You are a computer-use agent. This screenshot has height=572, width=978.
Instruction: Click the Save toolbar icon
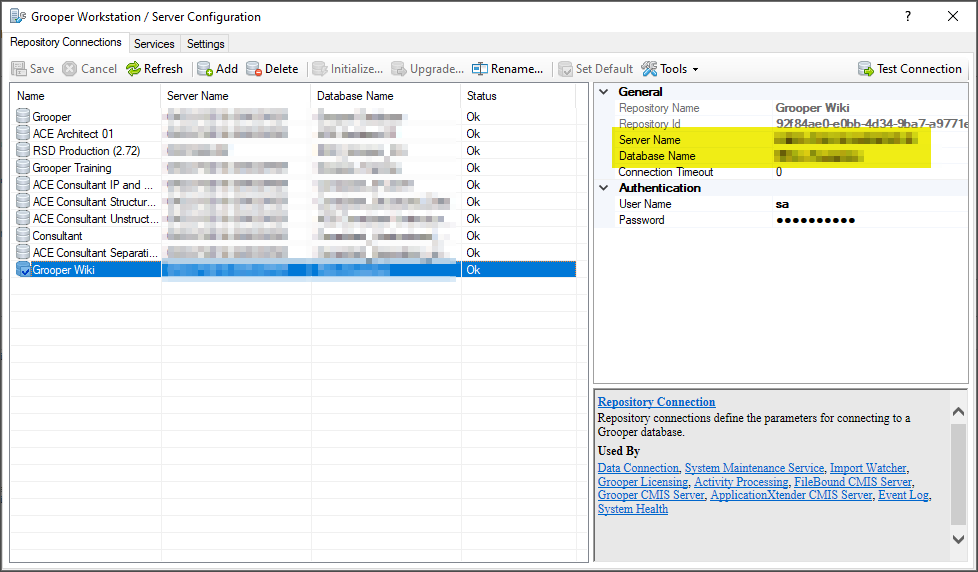[x=19, y=69]
